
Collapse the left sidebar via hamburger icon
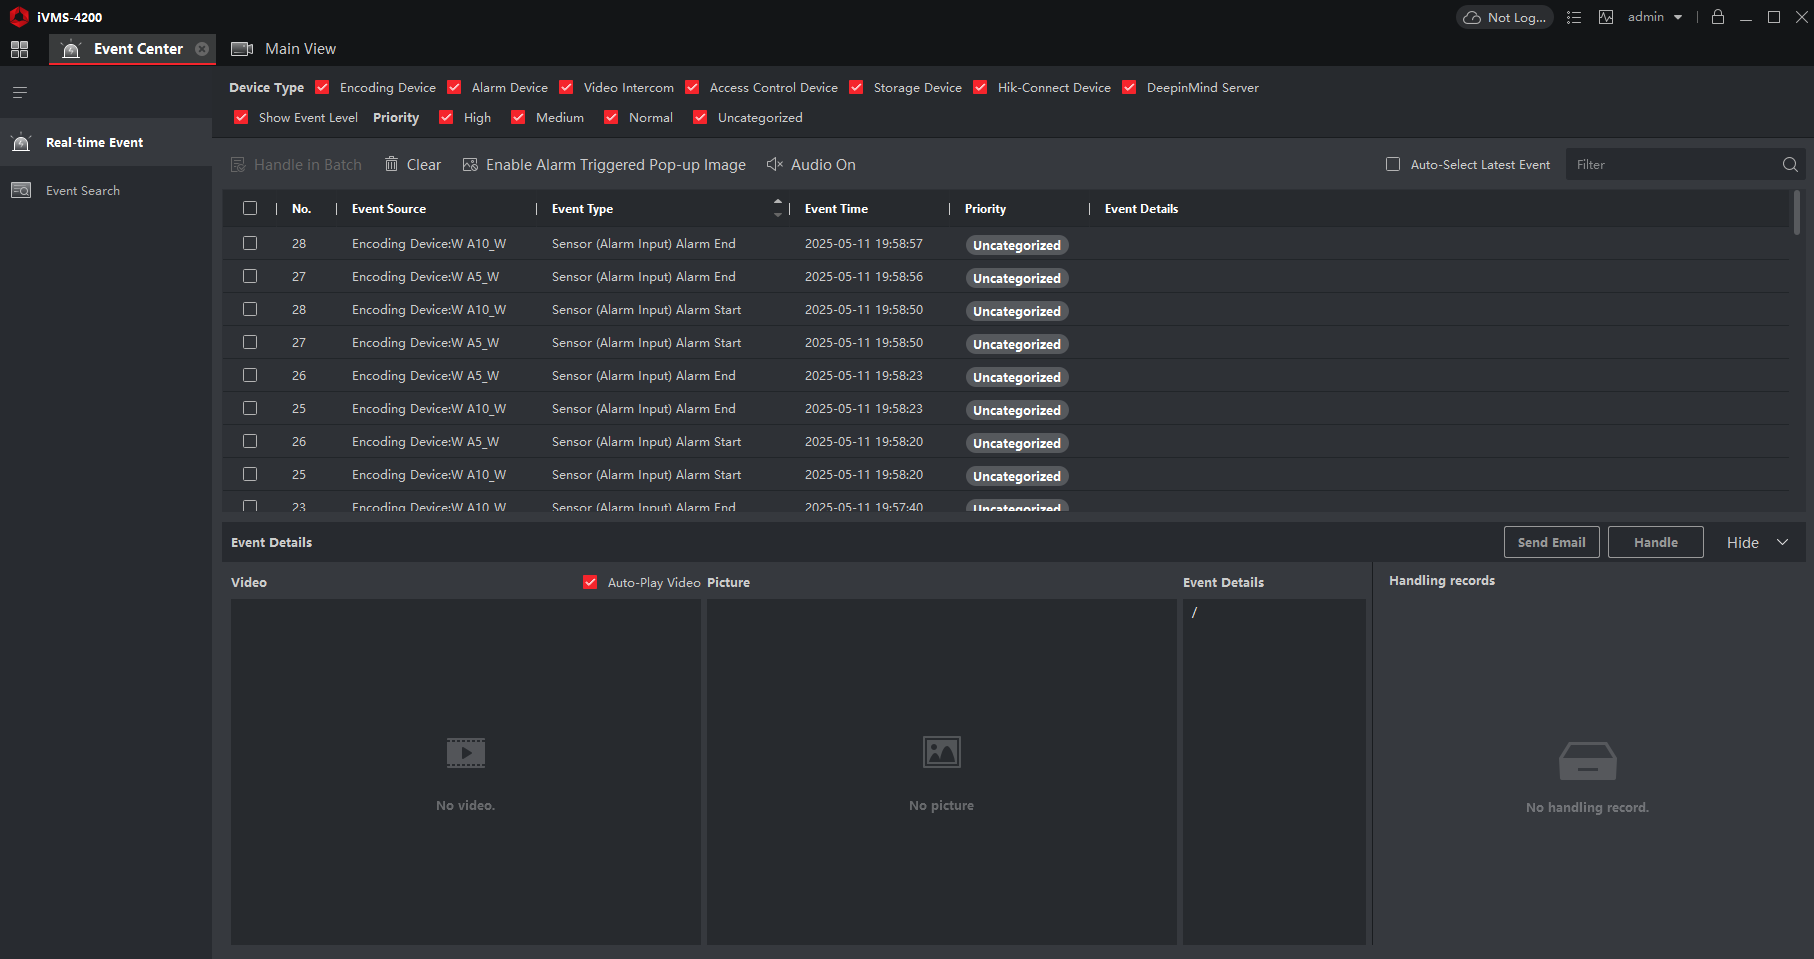point(19,93)
